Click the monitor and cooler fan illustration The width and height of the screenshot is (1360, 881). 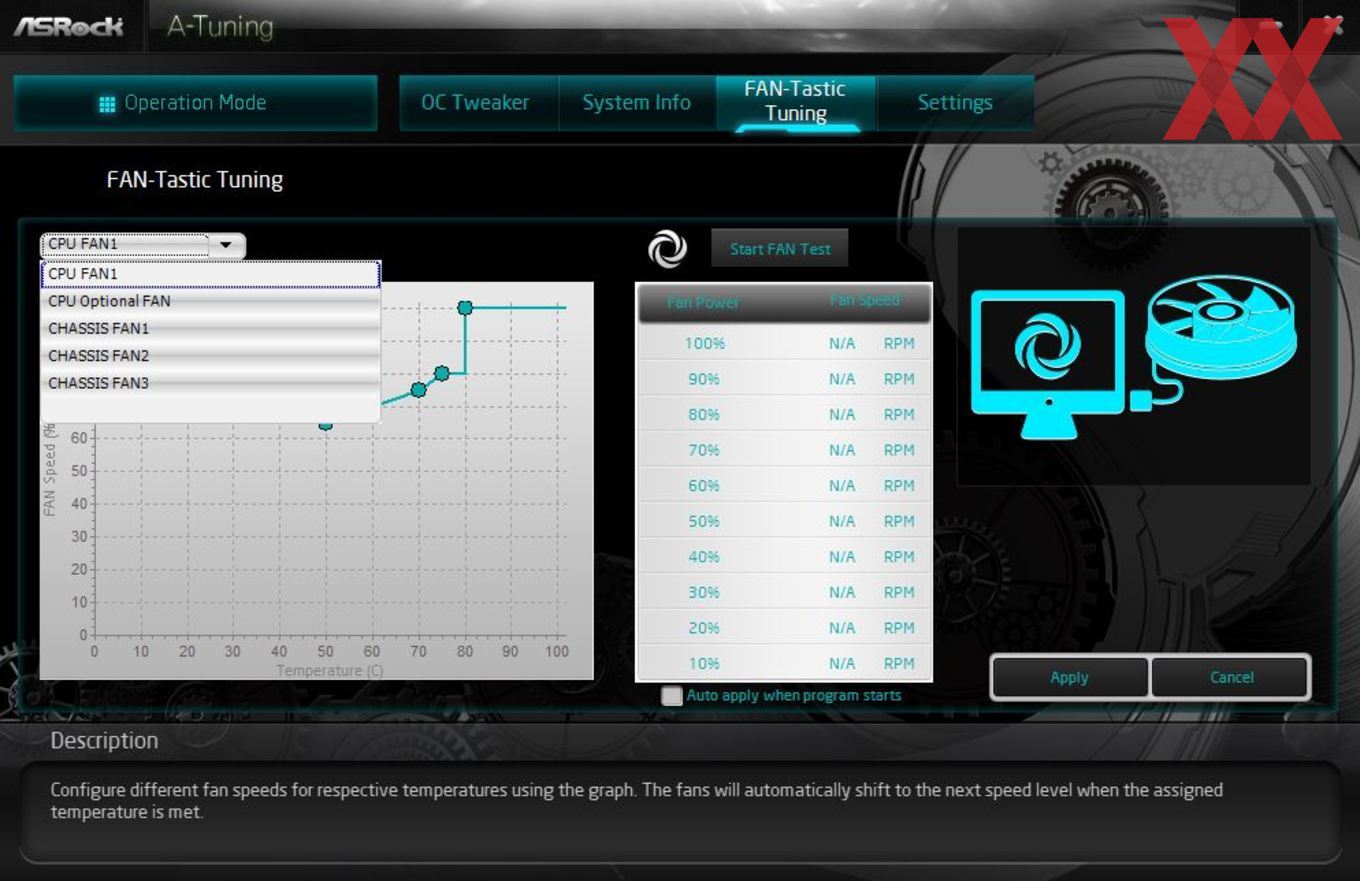[1134, 358]
